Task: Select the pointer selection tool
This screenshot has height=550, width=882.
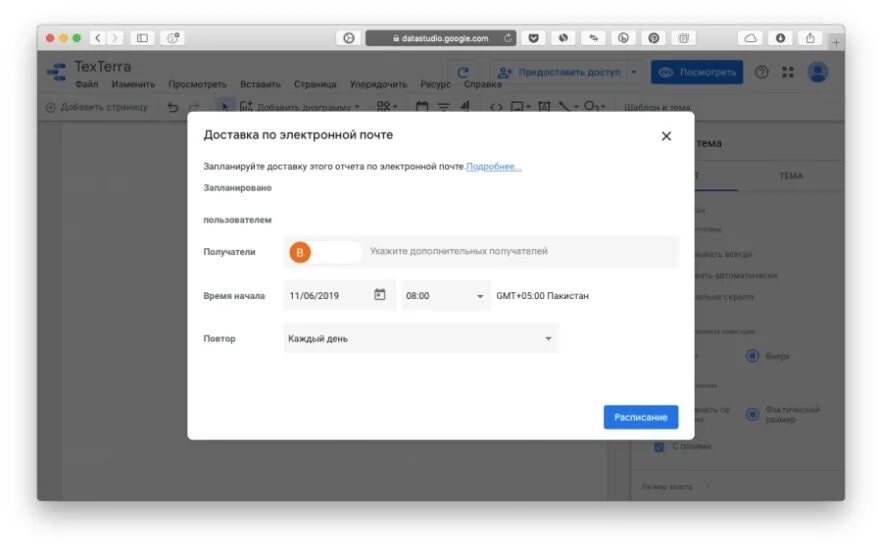Action: (224, 106)
